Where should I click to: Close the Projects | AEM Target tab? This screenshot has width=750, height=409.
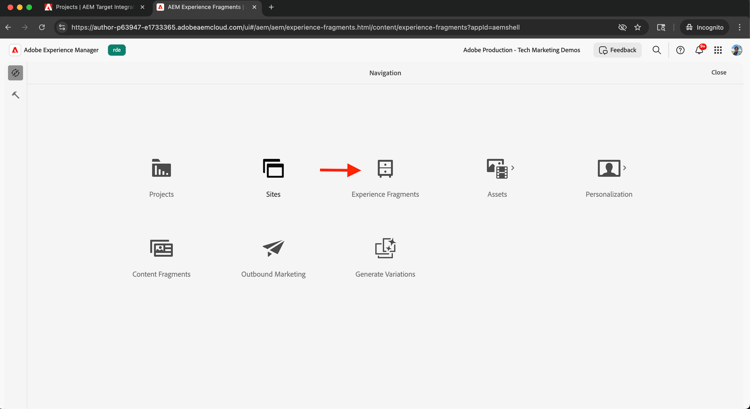[142, 7]
